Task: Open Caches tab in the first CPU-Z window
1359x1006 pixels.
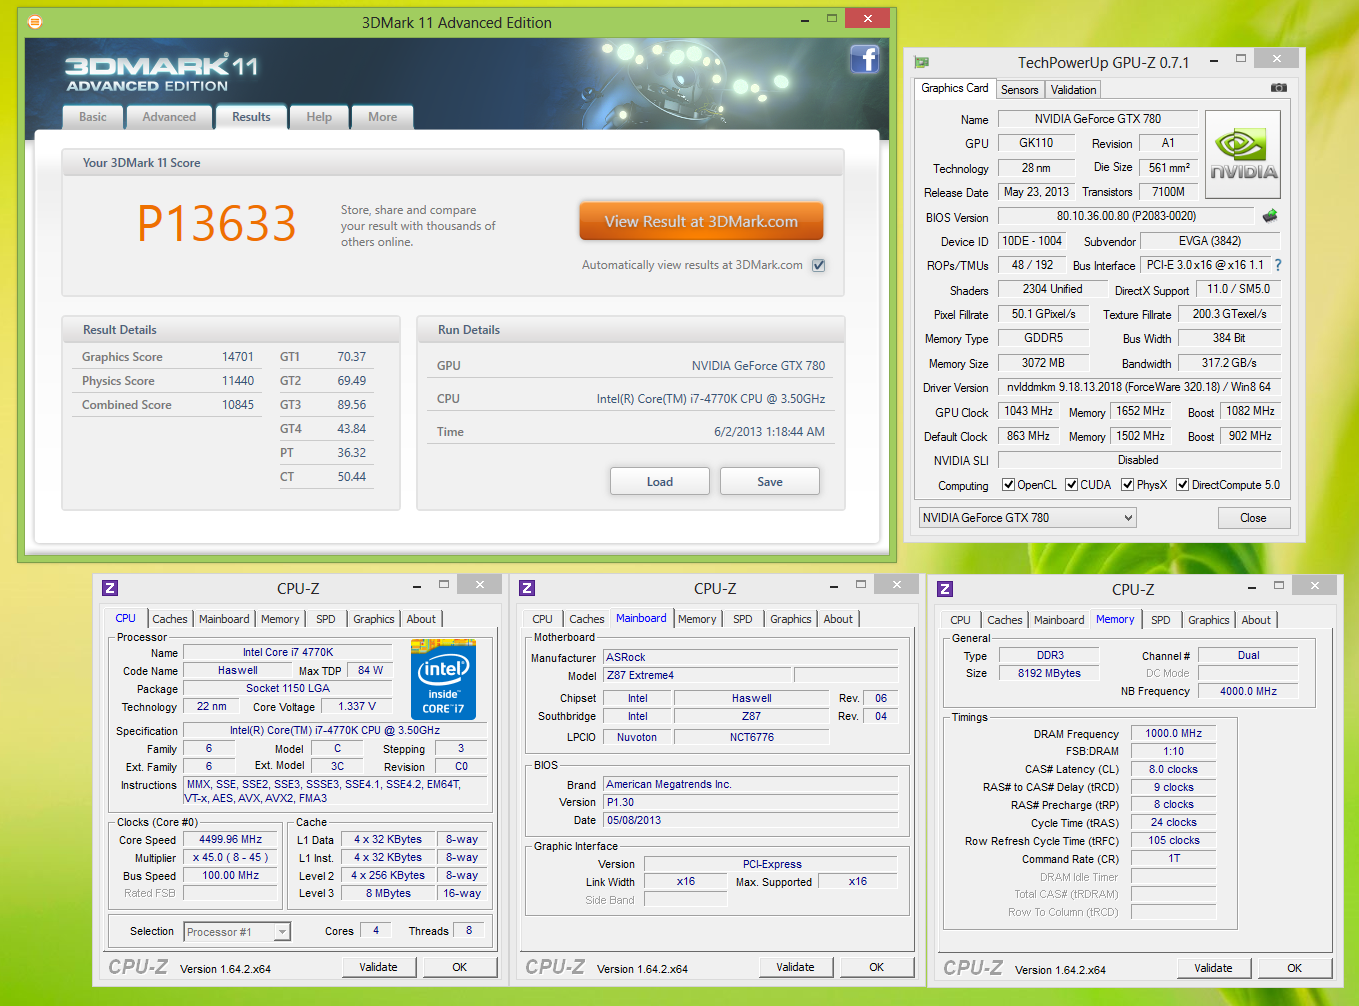Action: (170, 619)
